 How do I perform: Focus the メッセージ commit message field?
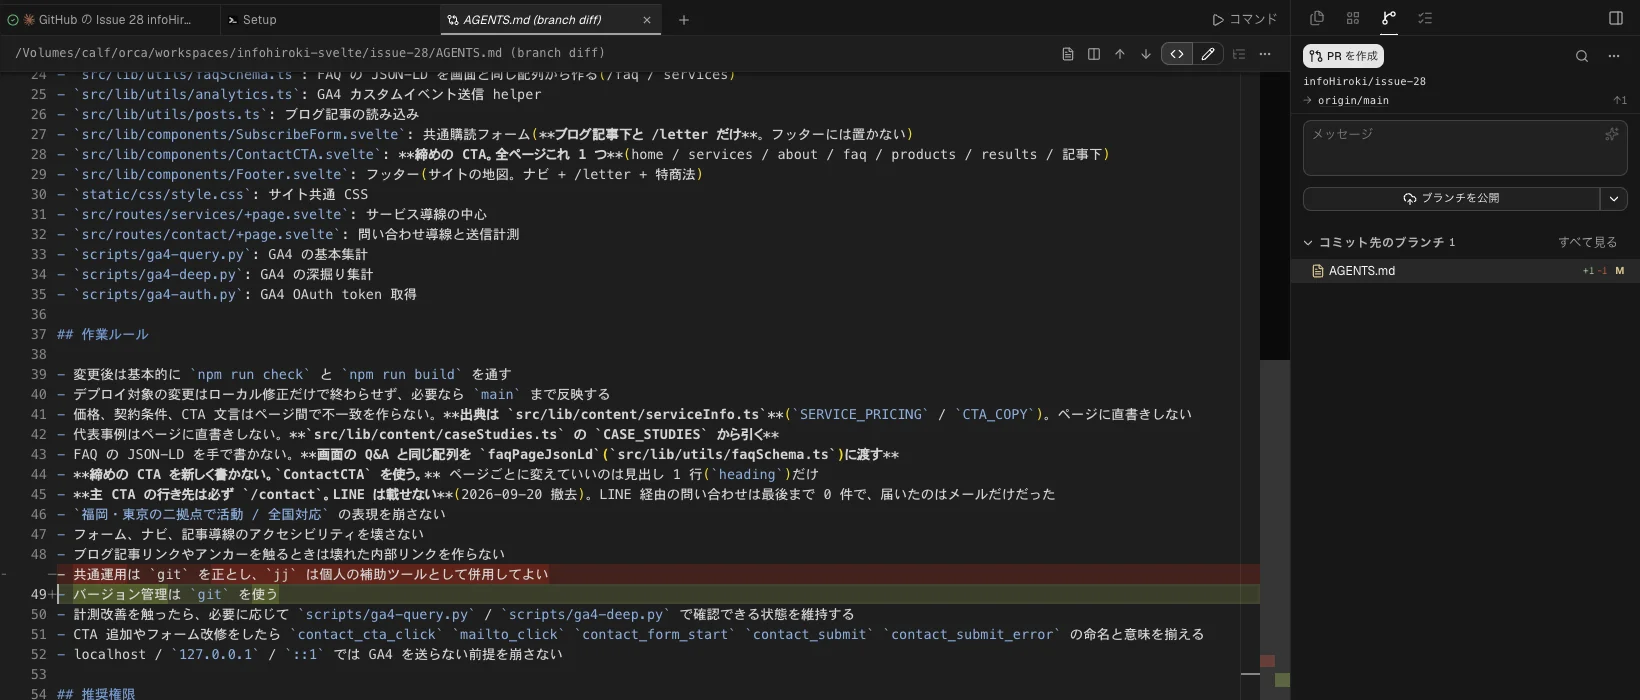point(1465,148)
